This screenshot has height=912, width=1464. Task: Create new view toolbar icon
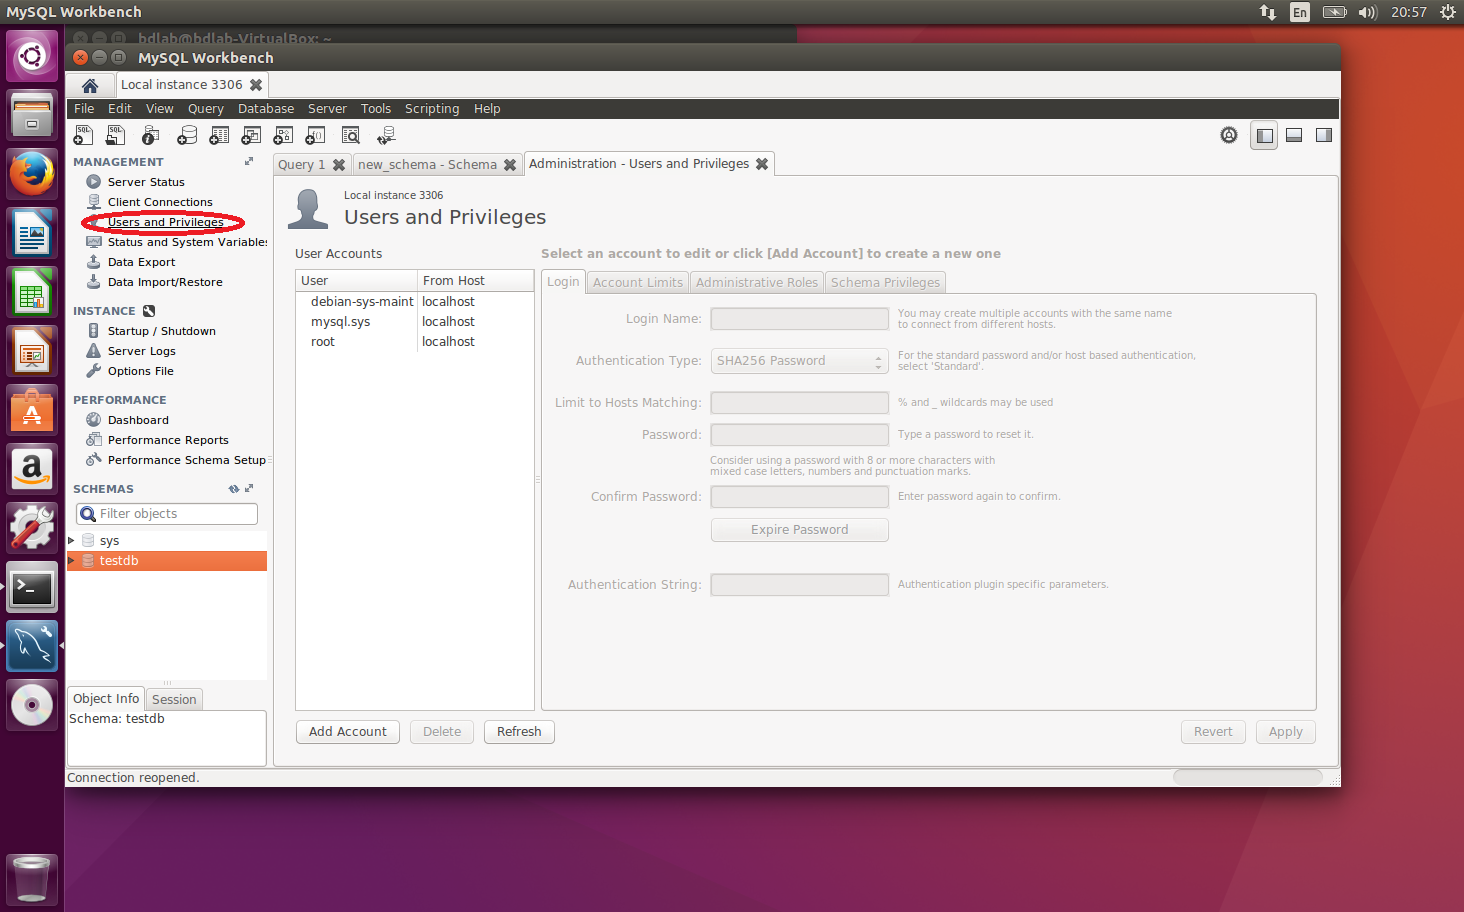point(251,135)
